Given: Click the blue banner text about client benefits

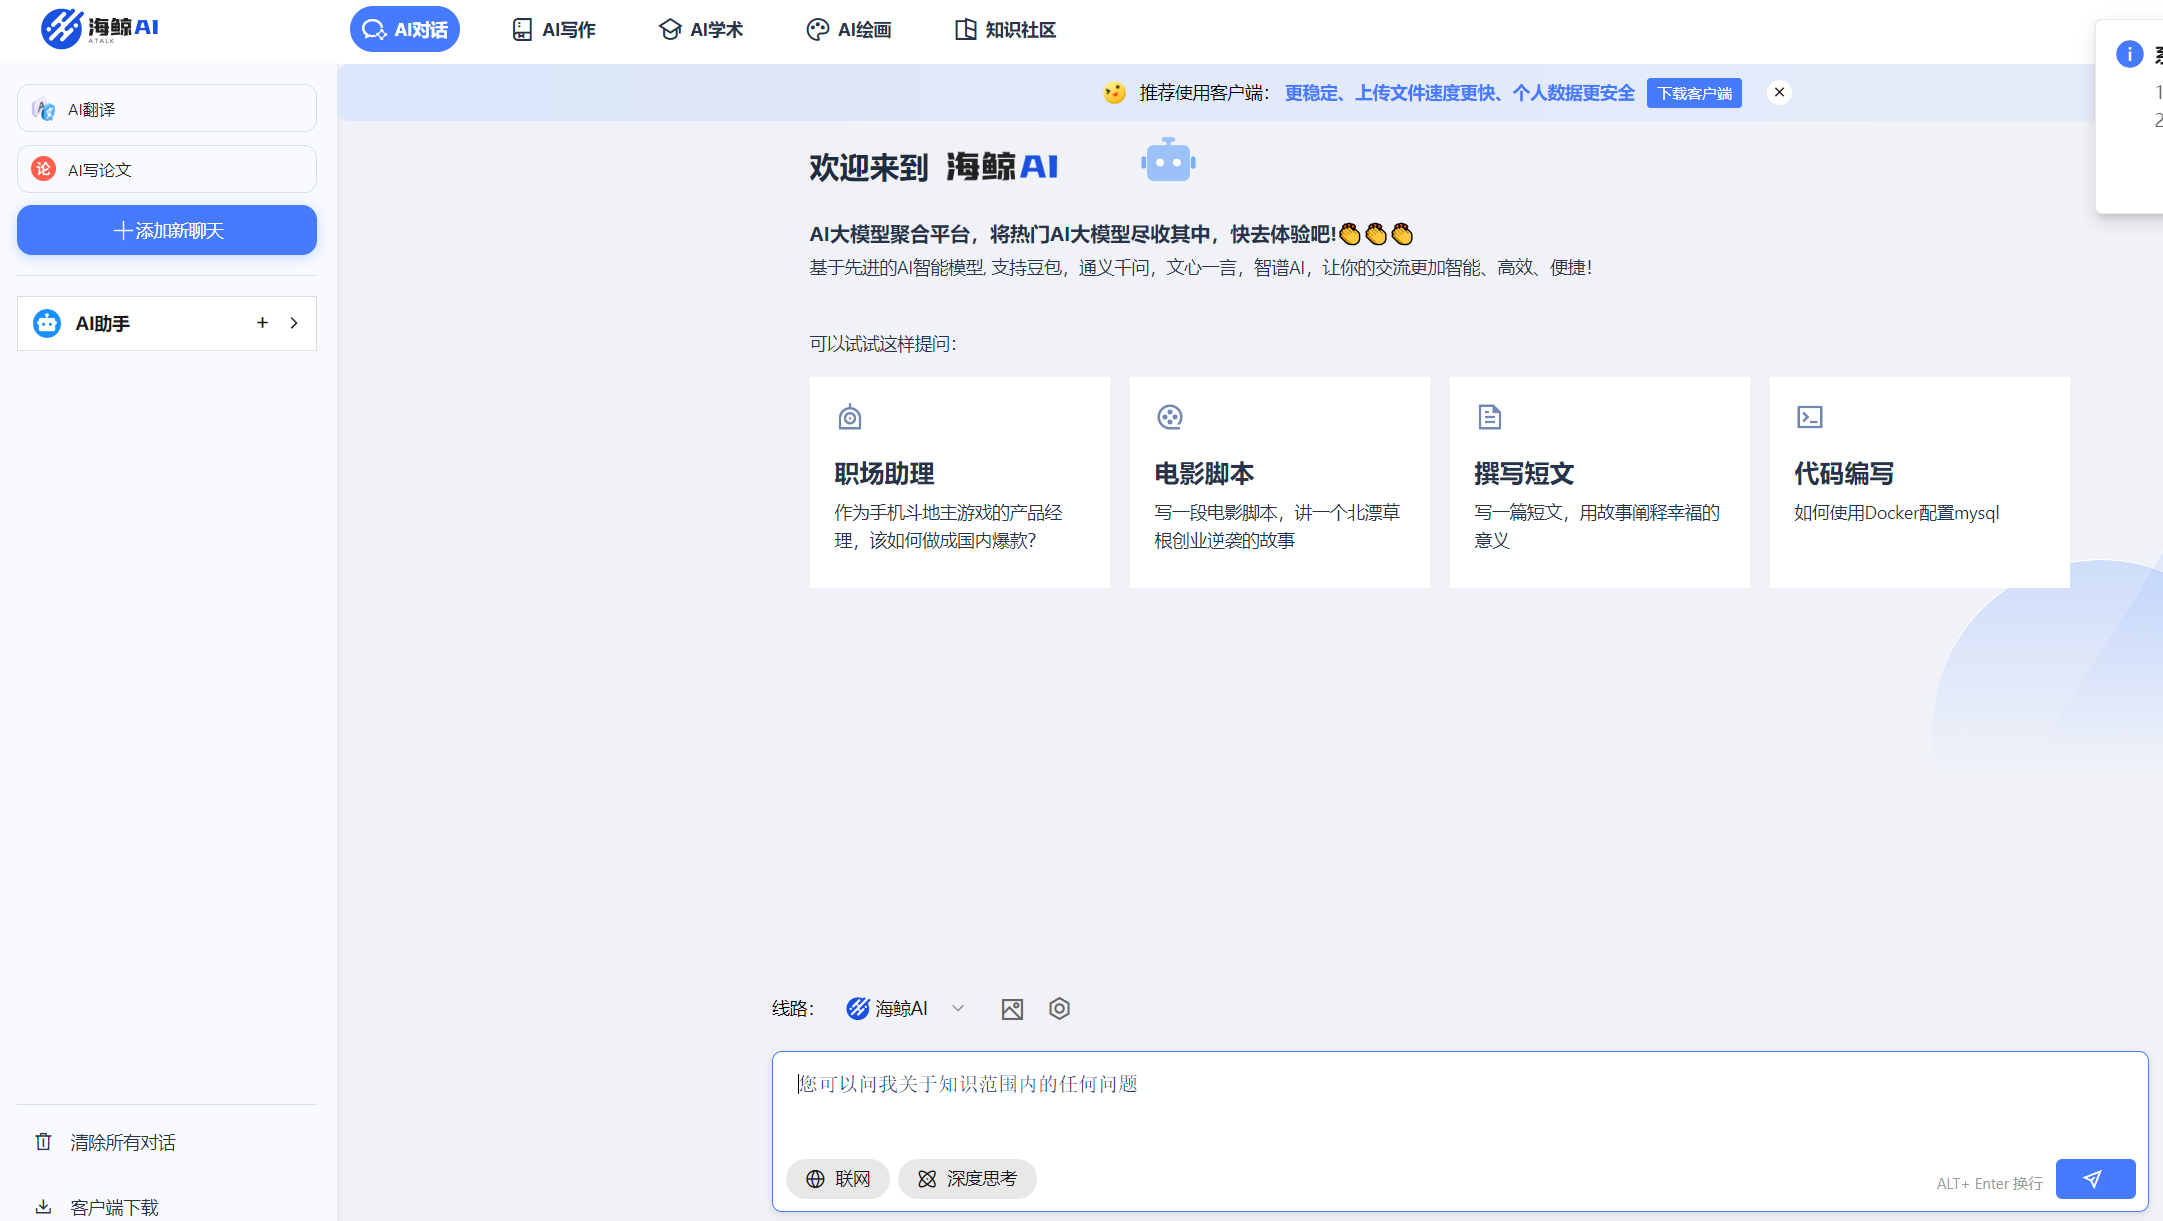Looking at the screenshot, I should click(1459, 93).
